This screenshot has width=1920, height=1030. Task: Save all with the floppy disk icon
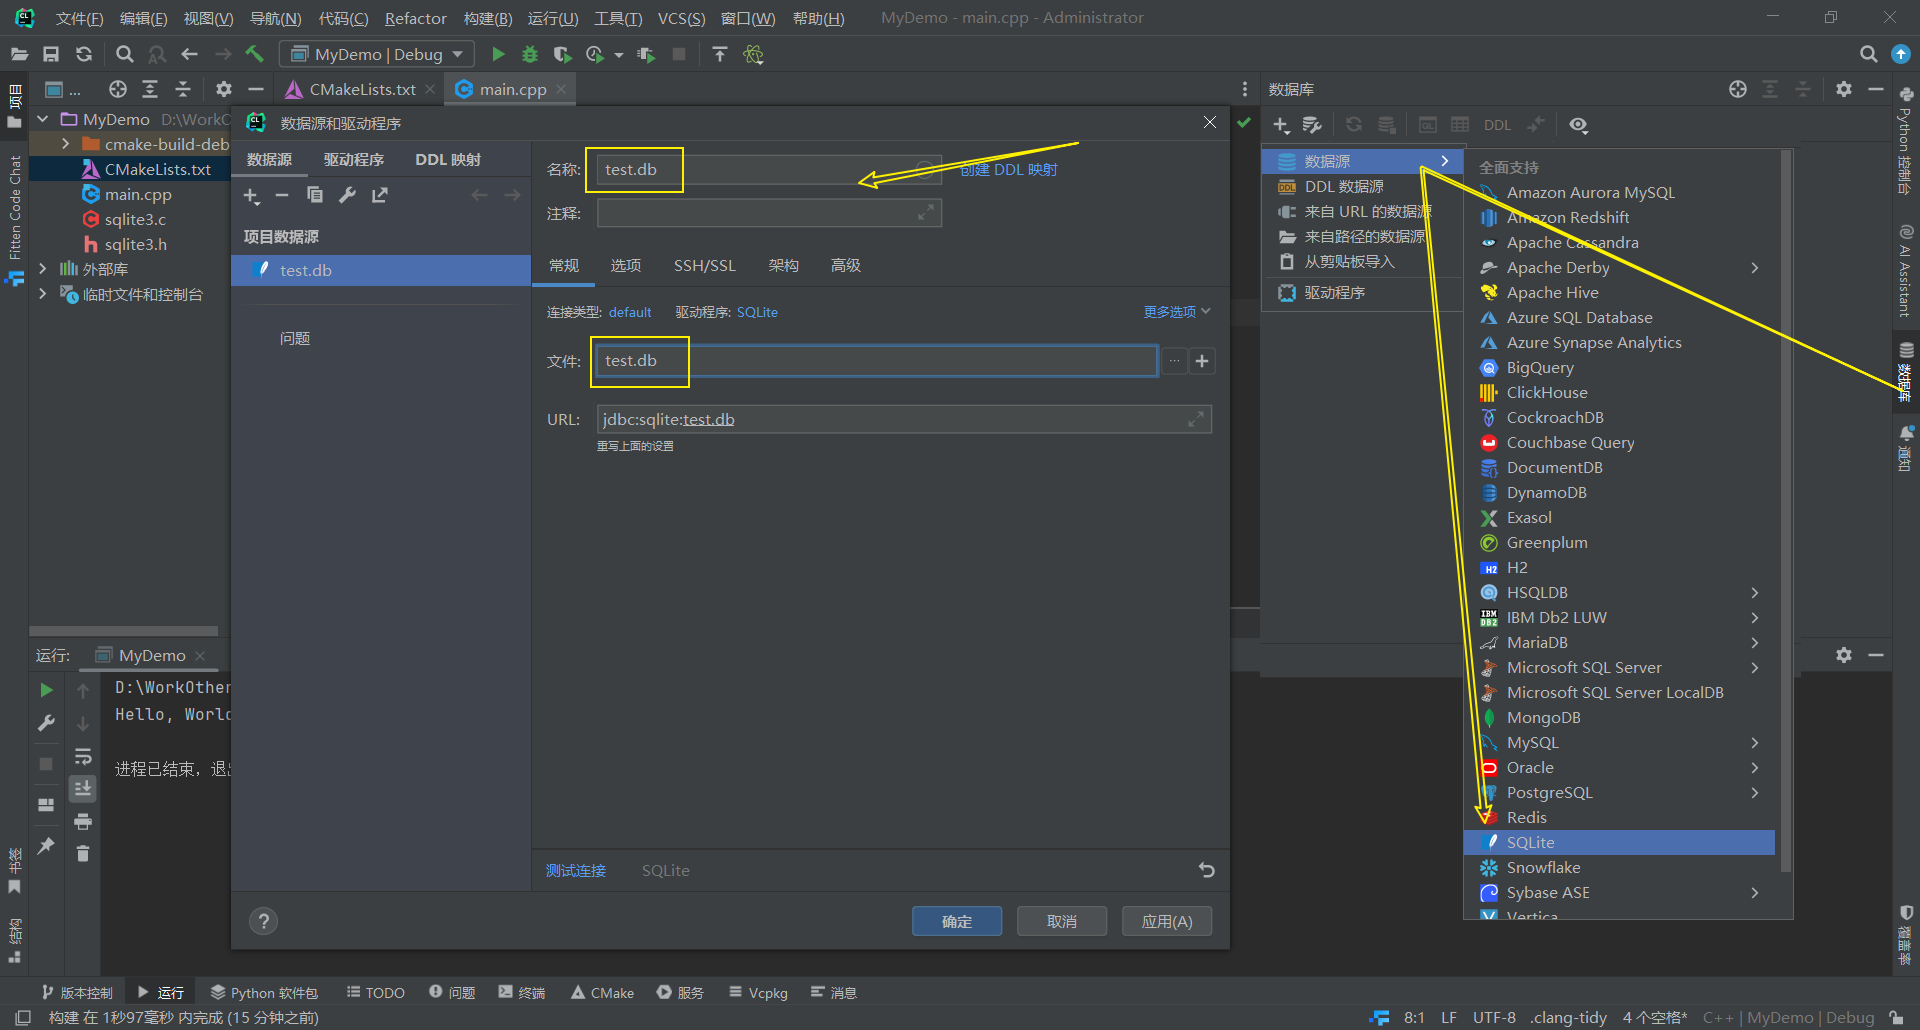[x=51, y=54]
